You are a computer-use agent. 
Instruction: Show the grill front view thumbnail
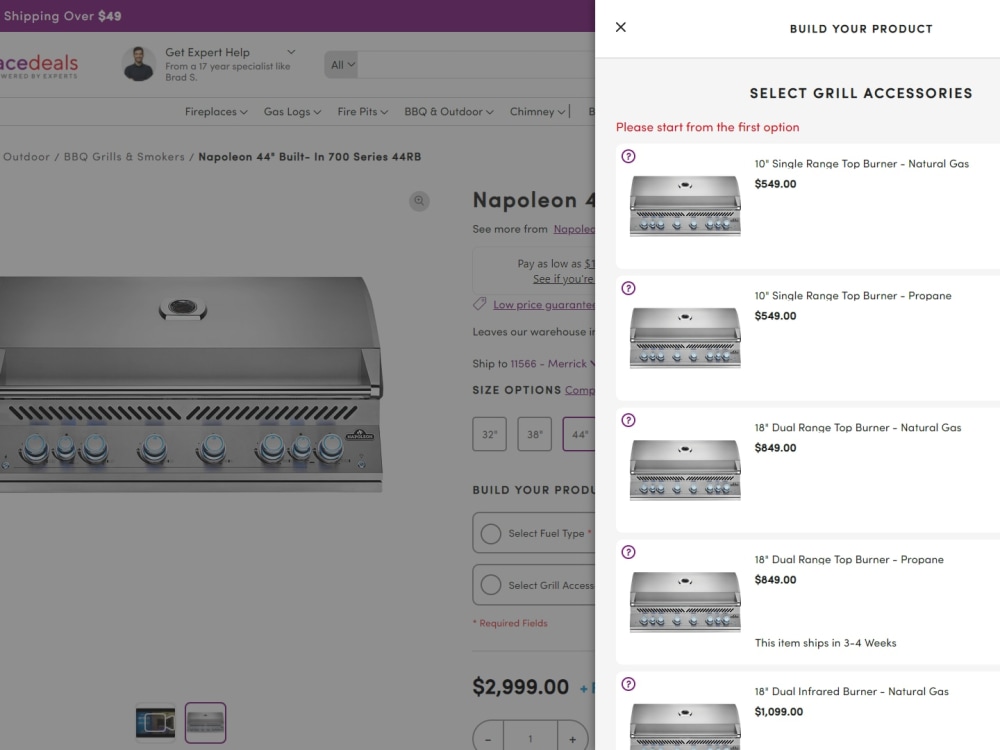click(205, 723)
